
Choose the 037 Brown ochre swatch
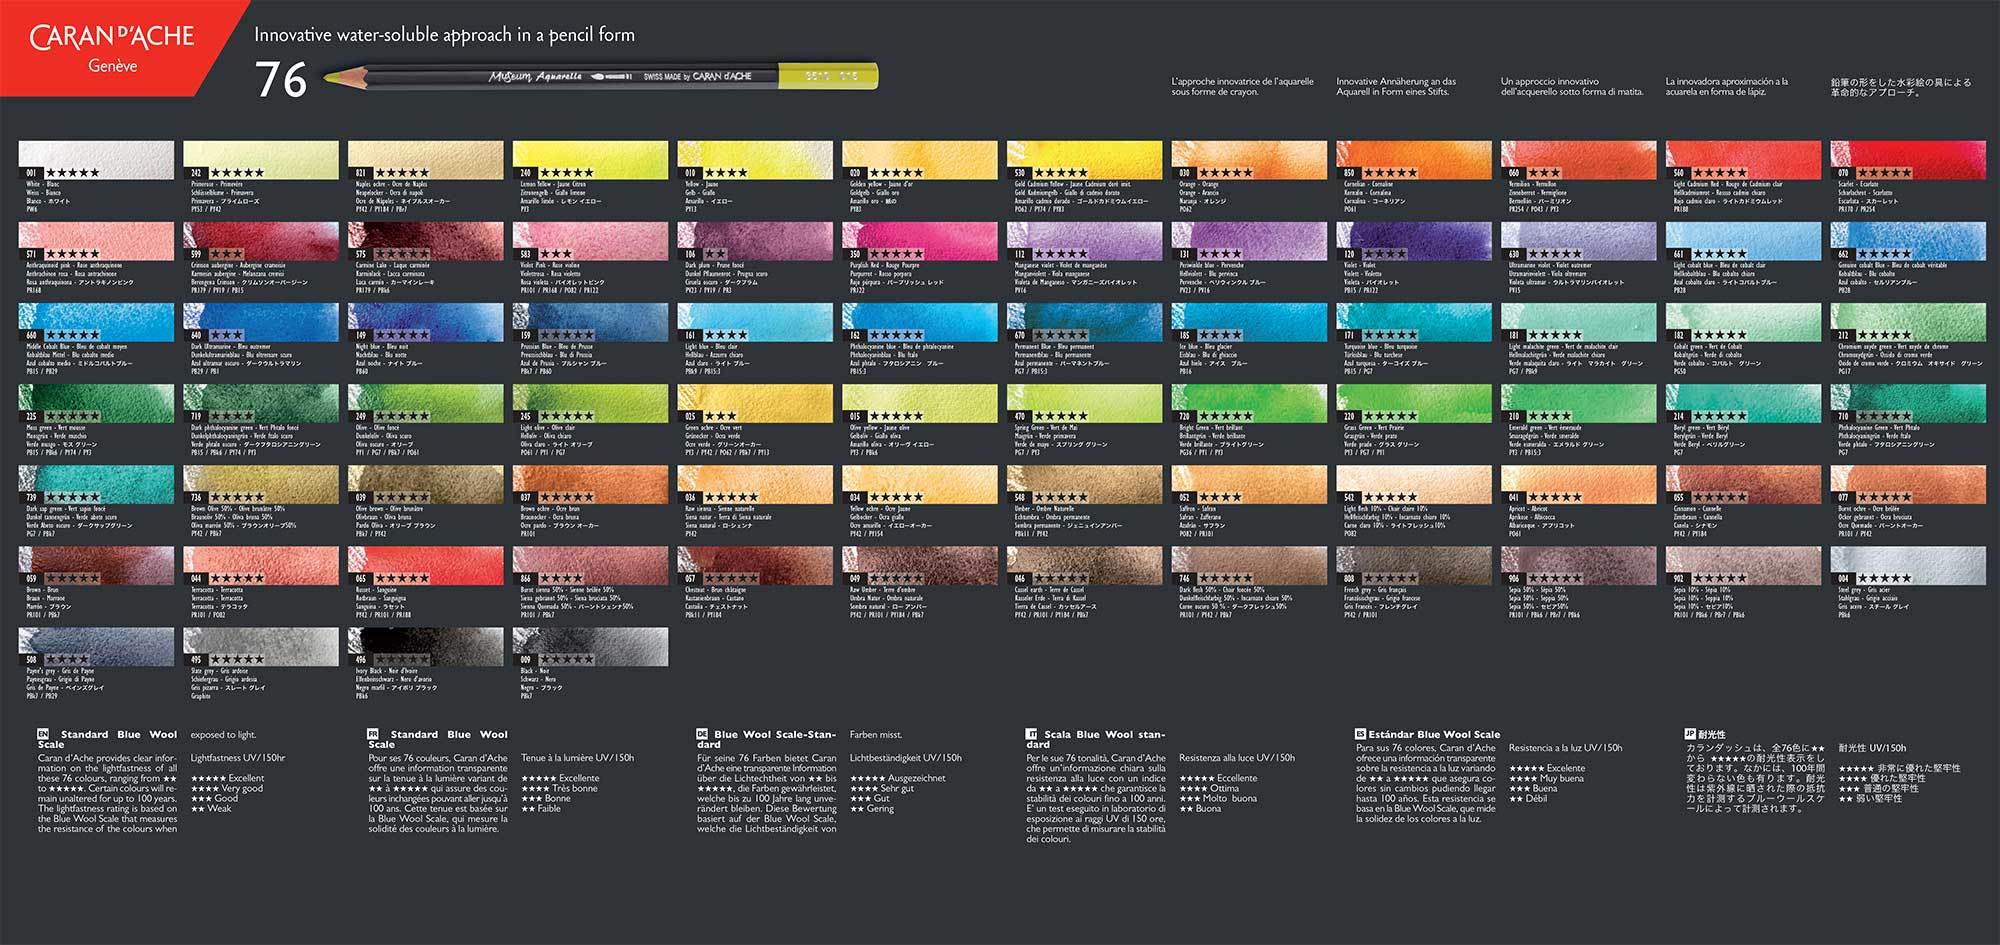(591, 485)
